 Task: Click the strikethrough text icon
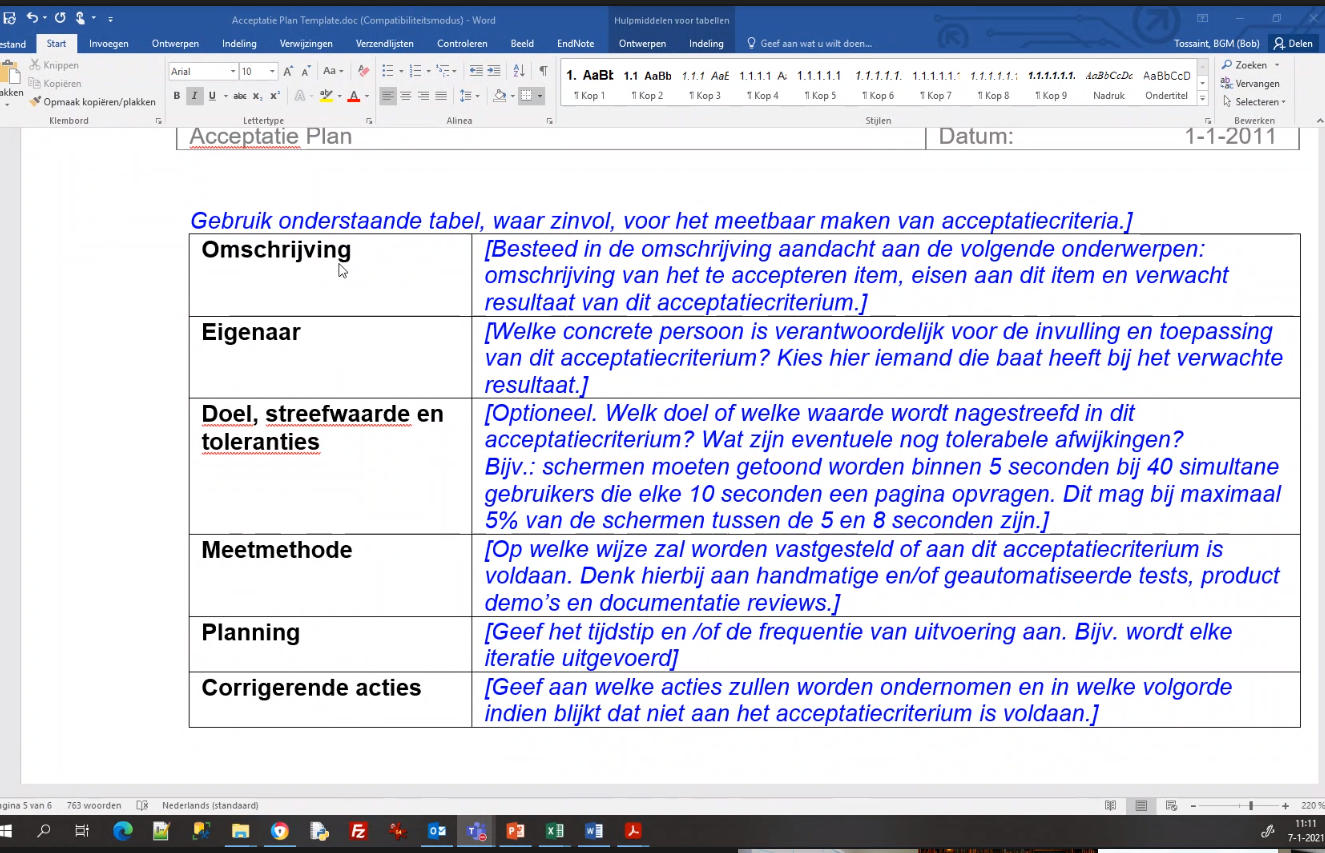[x=239, y=96]
